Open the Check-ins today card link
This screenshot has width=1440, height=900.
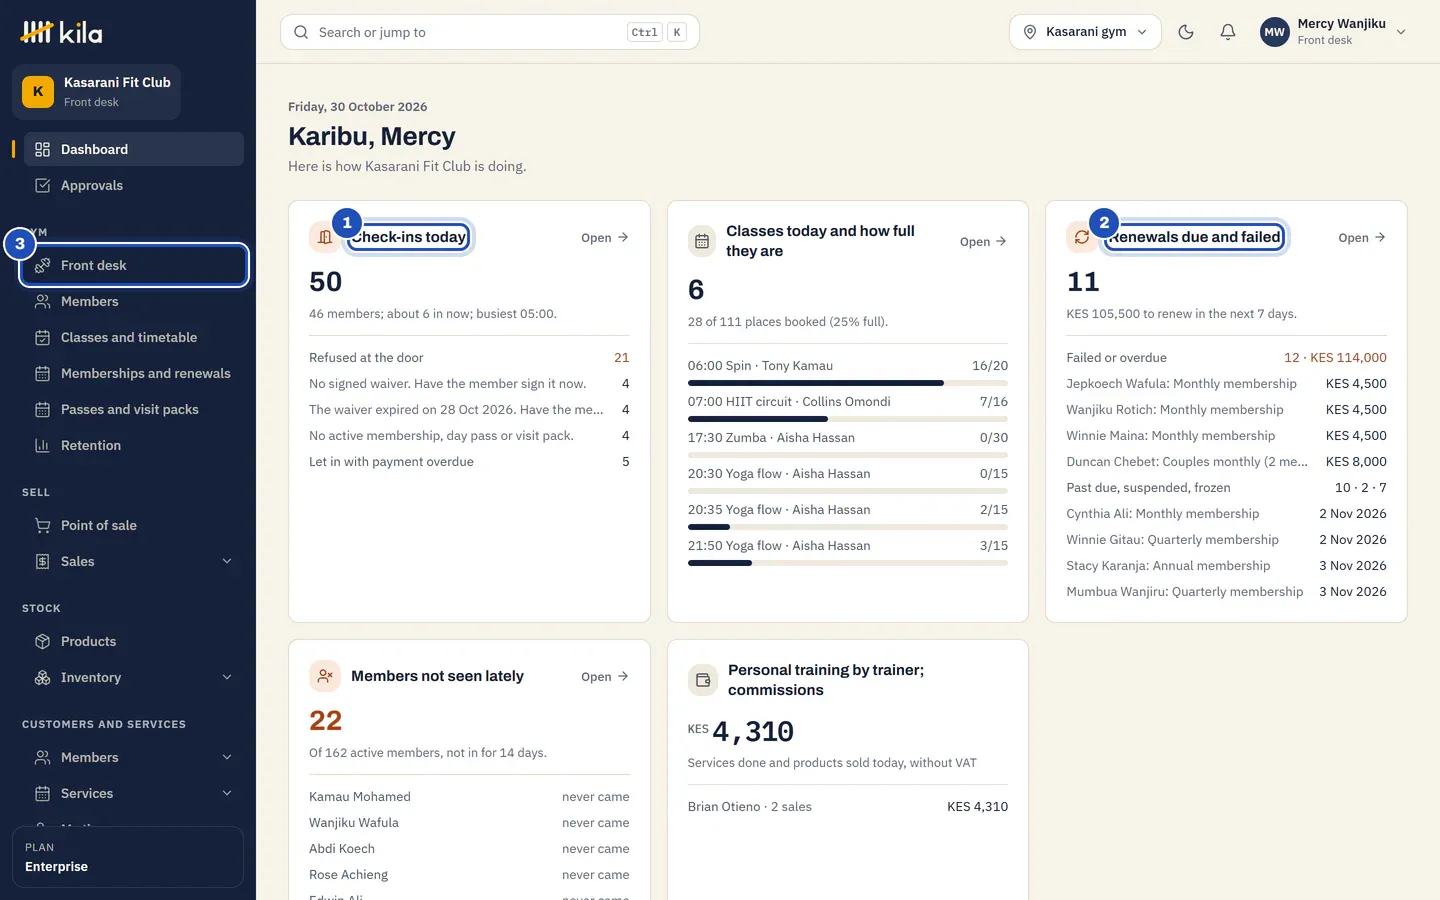coord(605,237)
